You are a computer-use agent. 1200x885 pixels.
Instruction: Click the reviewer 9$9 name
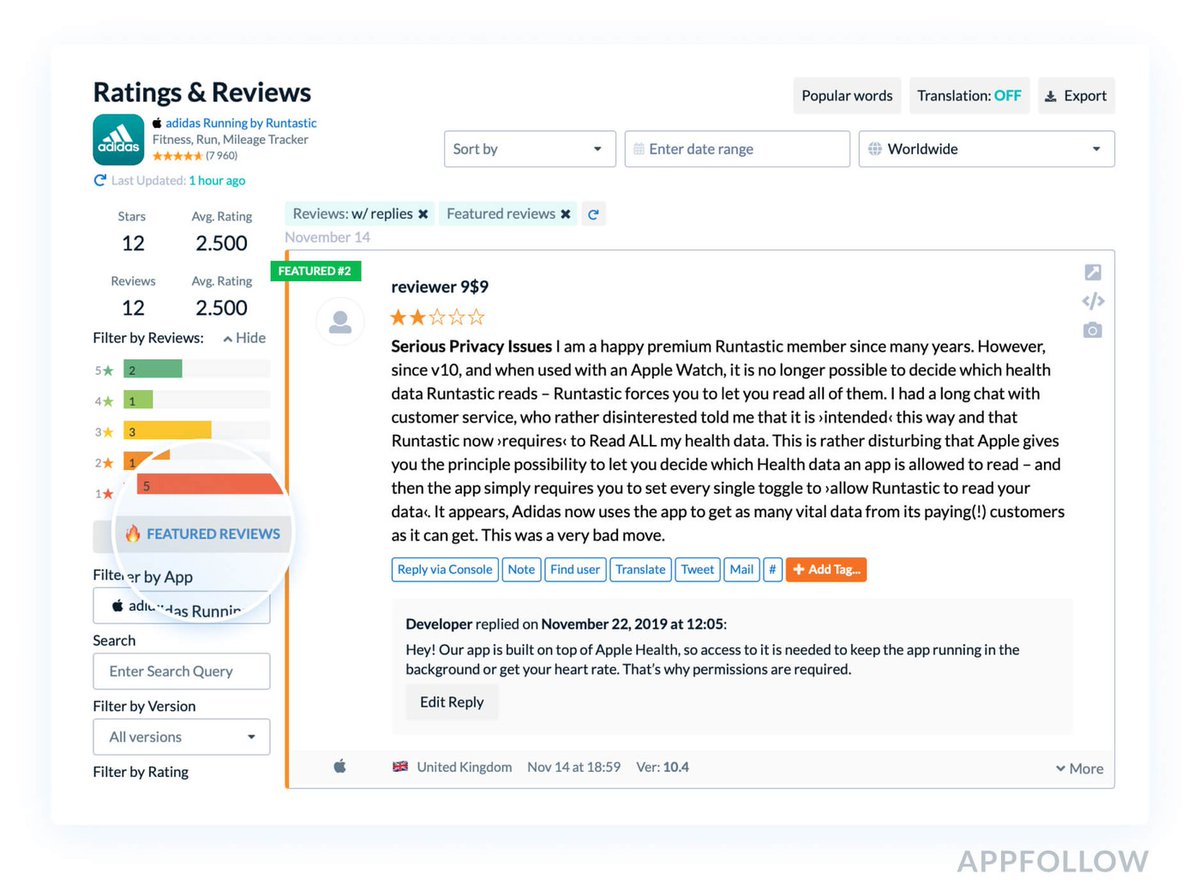pyautogui.click(x=440, y=287)
